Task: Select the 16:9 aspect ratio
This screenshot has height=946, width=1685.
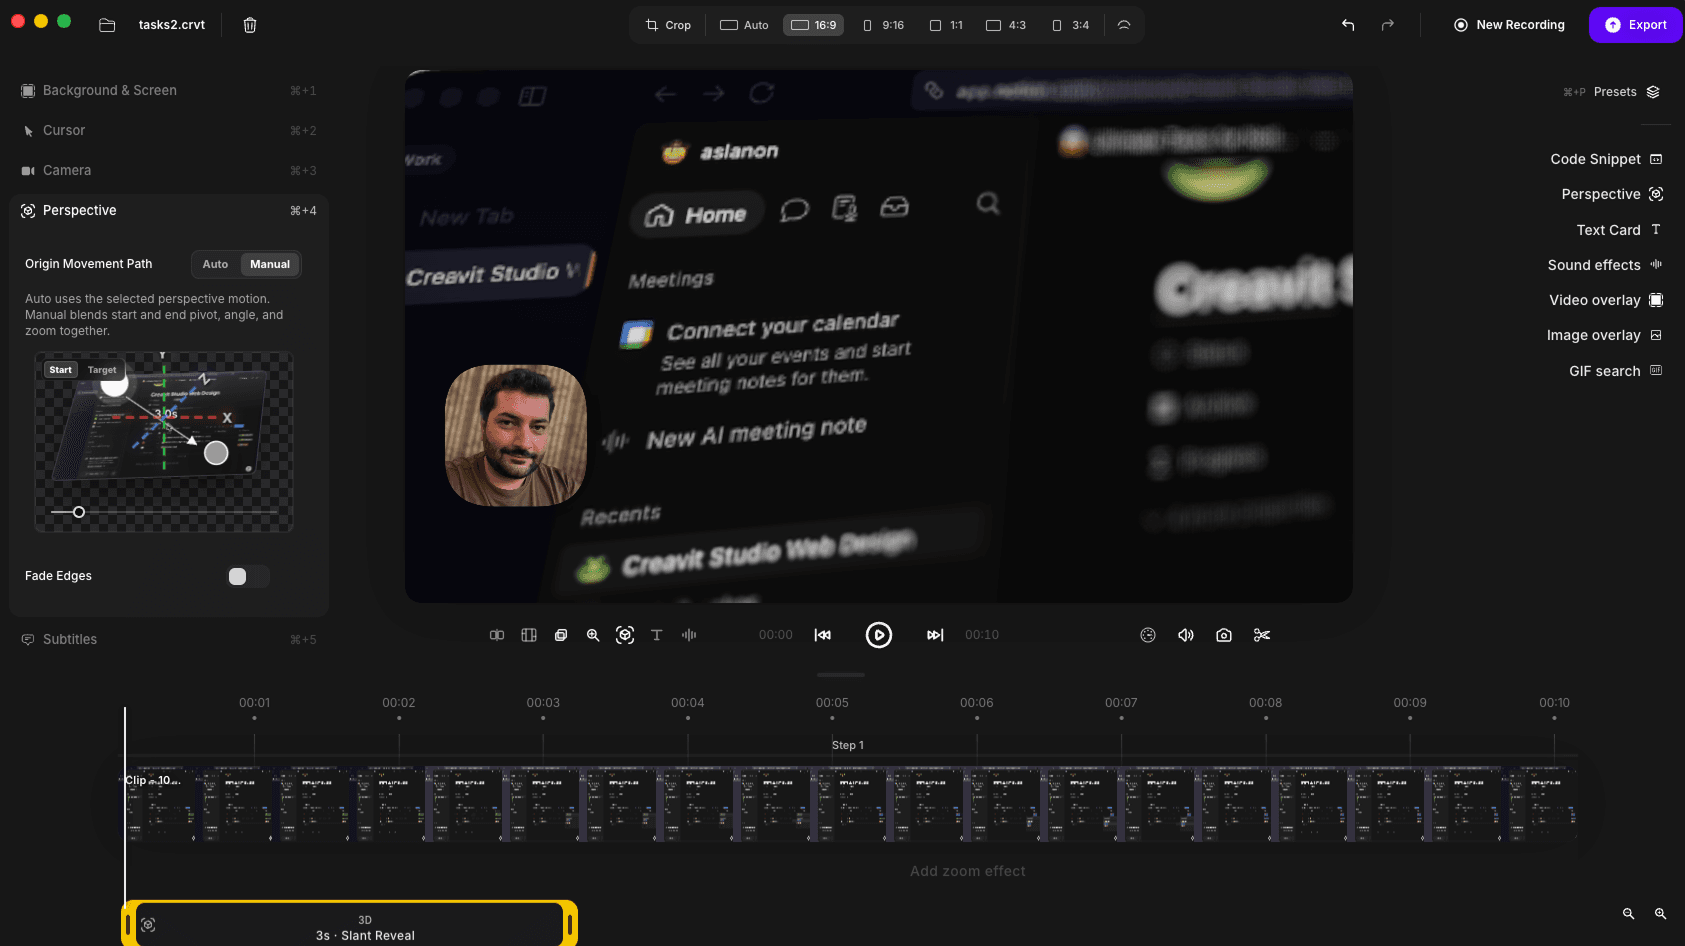Action: [x=814, y=25]
